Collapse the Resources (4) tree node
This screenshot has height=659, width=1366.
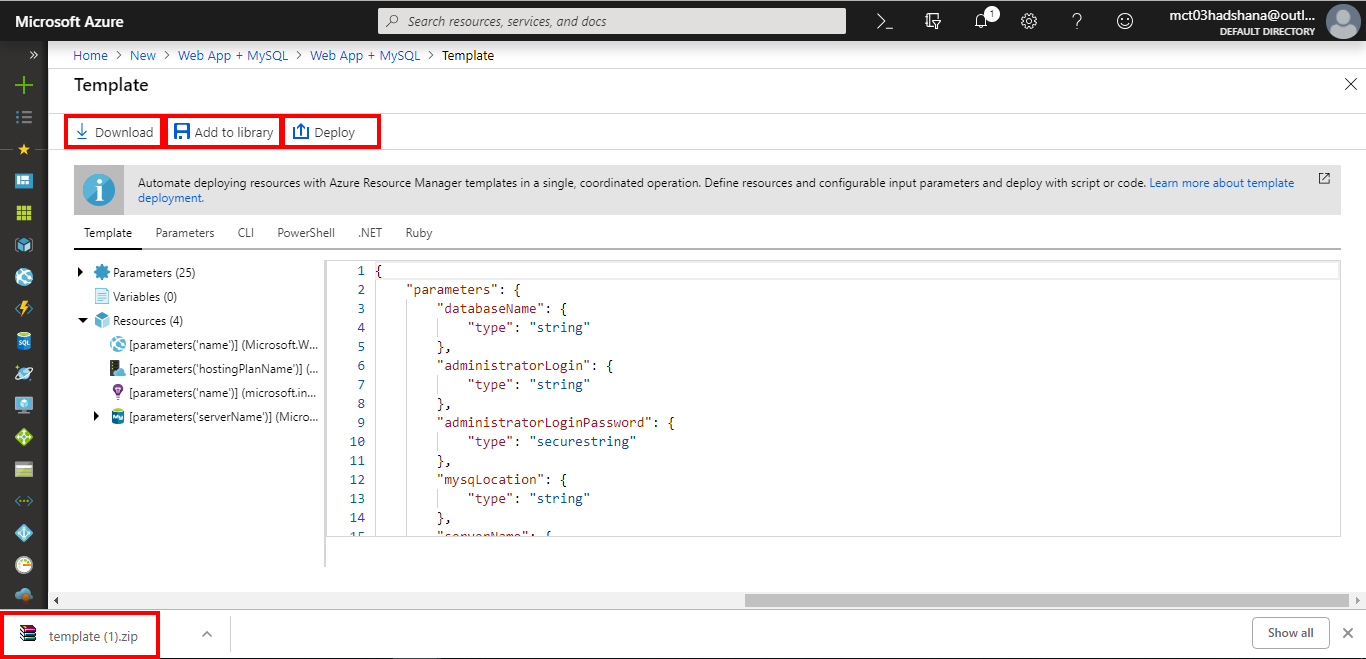point(82,321)
